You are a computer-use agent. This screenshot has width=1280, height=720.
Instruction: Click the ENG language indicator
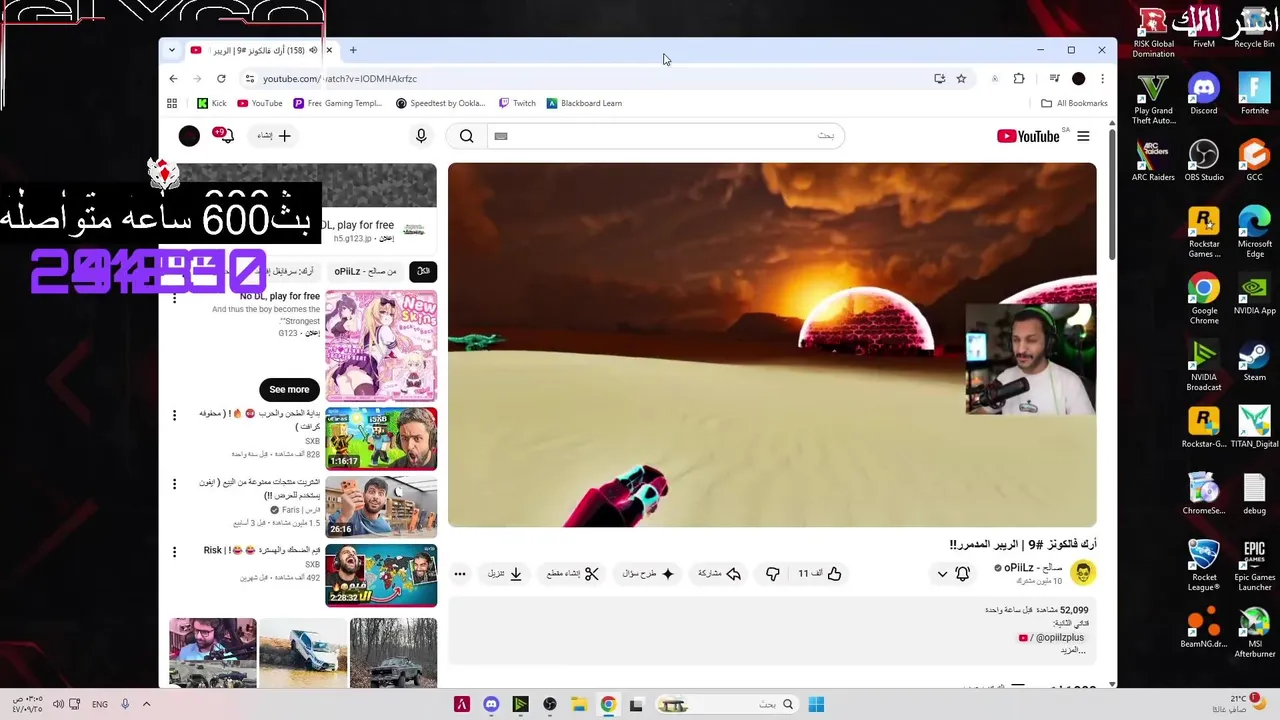point(100,704)
